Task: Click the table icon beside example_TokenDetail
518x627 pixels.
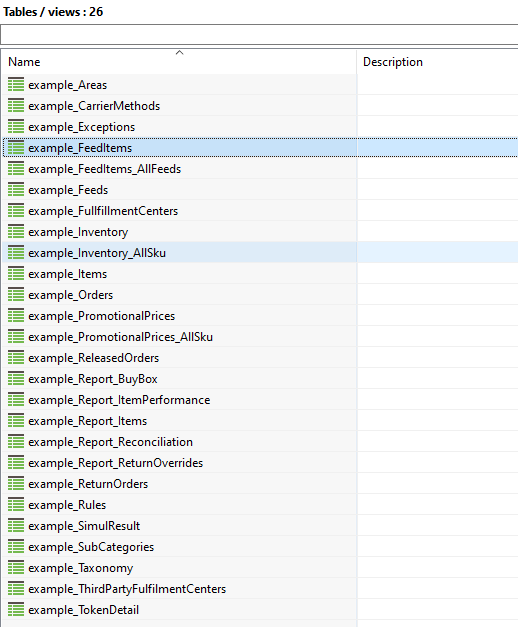Action: [16, 609]
